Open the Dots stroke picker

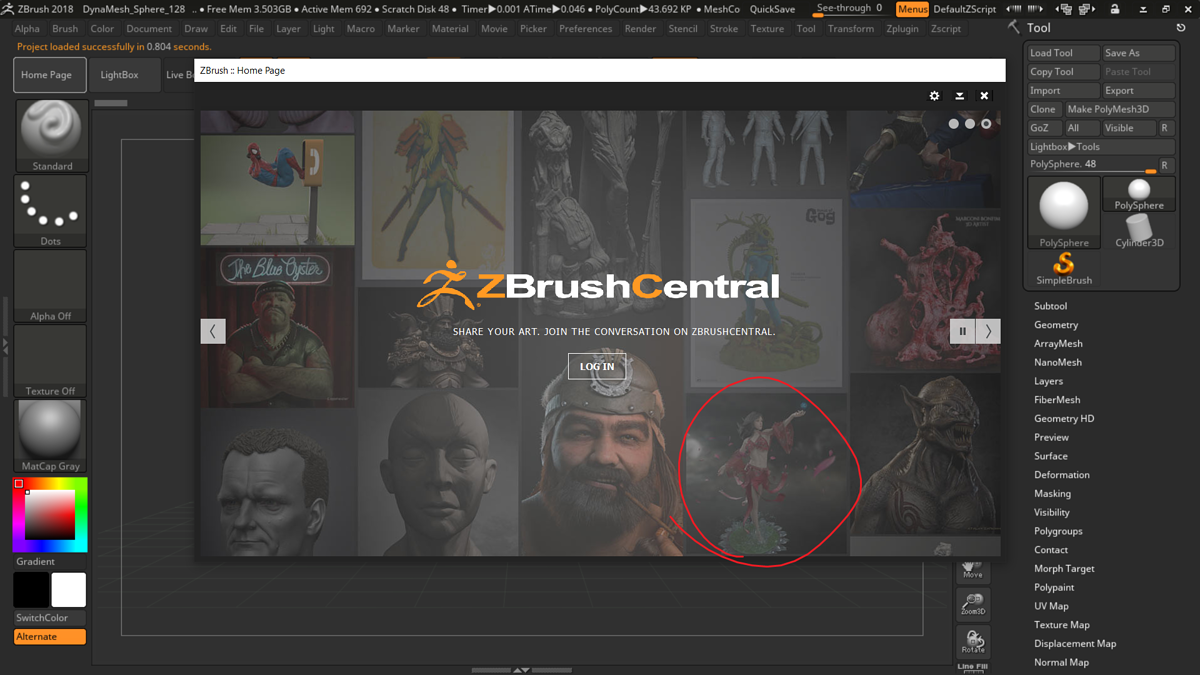[x=50, y=211]
